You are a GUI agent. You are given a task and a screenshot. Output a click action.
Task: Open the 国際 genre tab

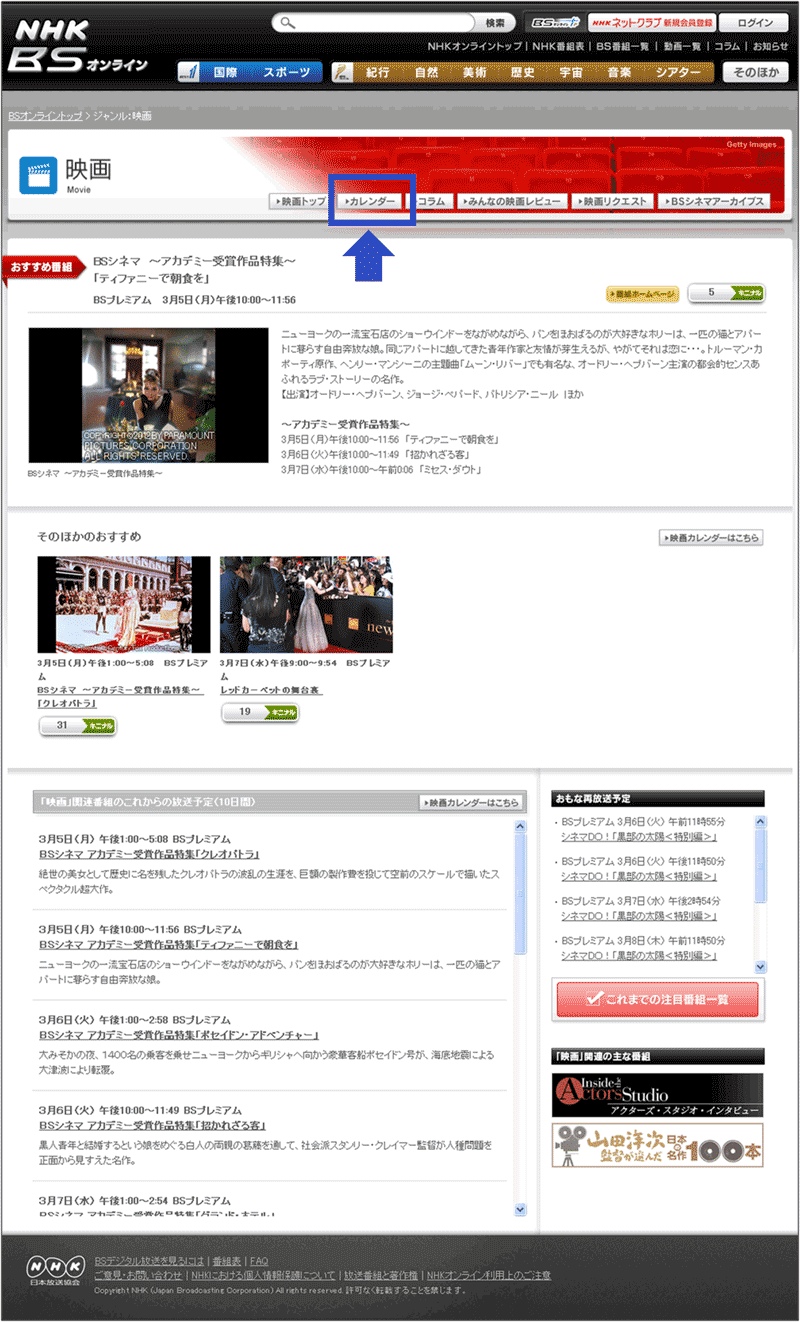tap(225, 72)
